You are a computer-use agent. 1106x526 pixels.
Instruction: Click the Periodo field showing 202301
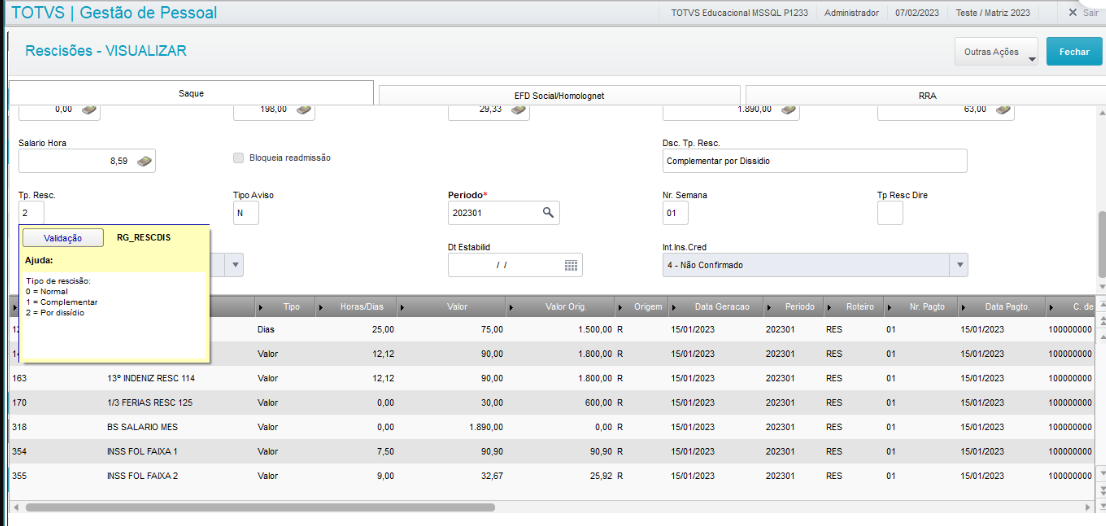(504, 212)
